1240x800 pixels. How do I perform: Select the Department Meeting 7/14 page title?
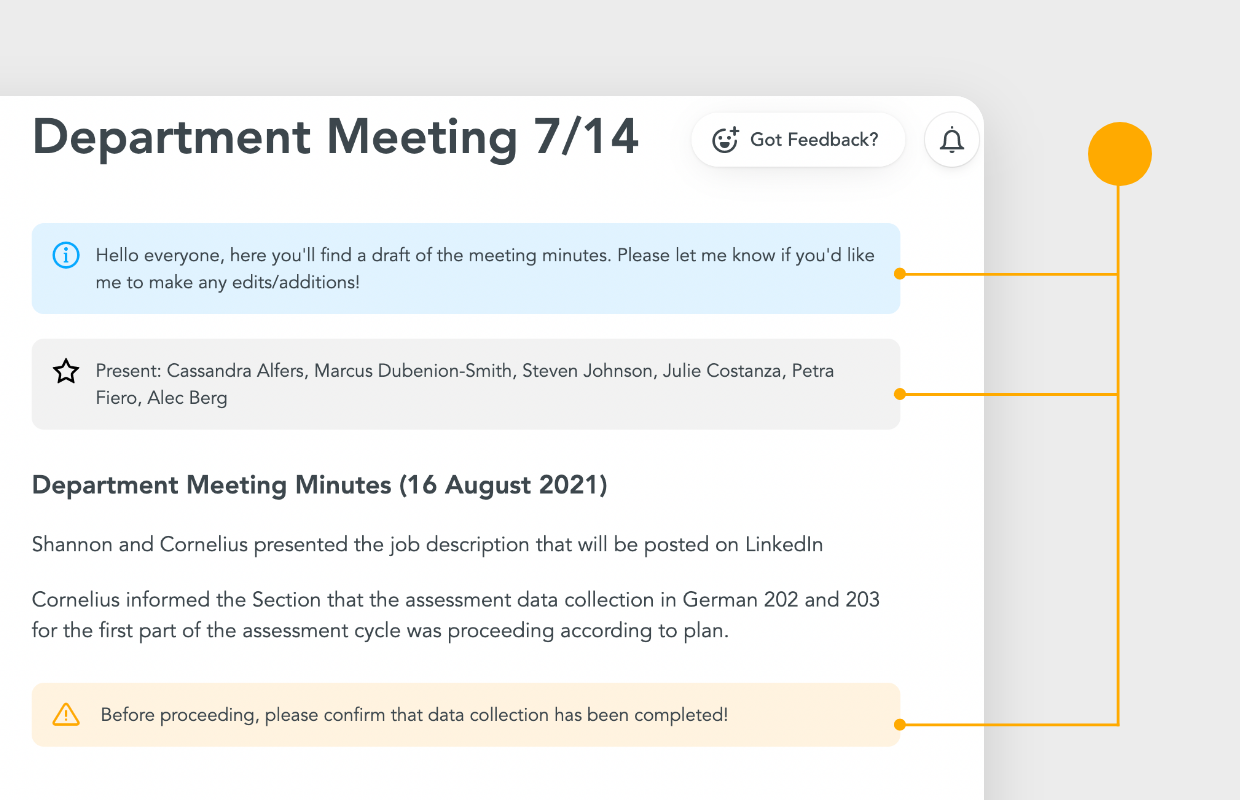(x=336, y=136)
